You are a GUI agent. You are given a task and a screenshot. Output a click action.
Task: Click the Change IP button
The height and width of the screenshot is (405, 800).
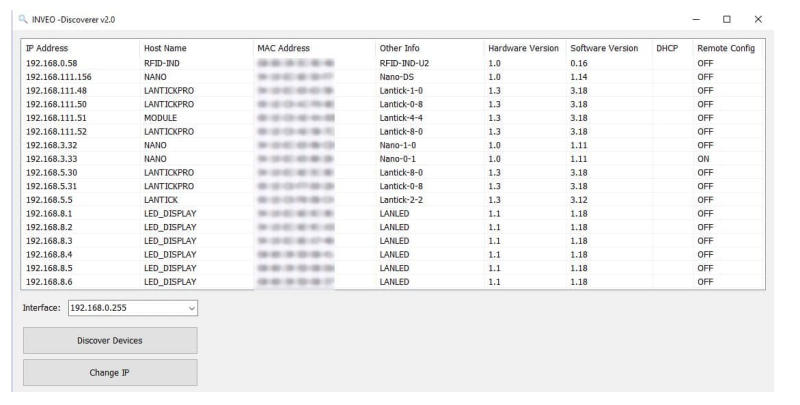tap(110, 372)
